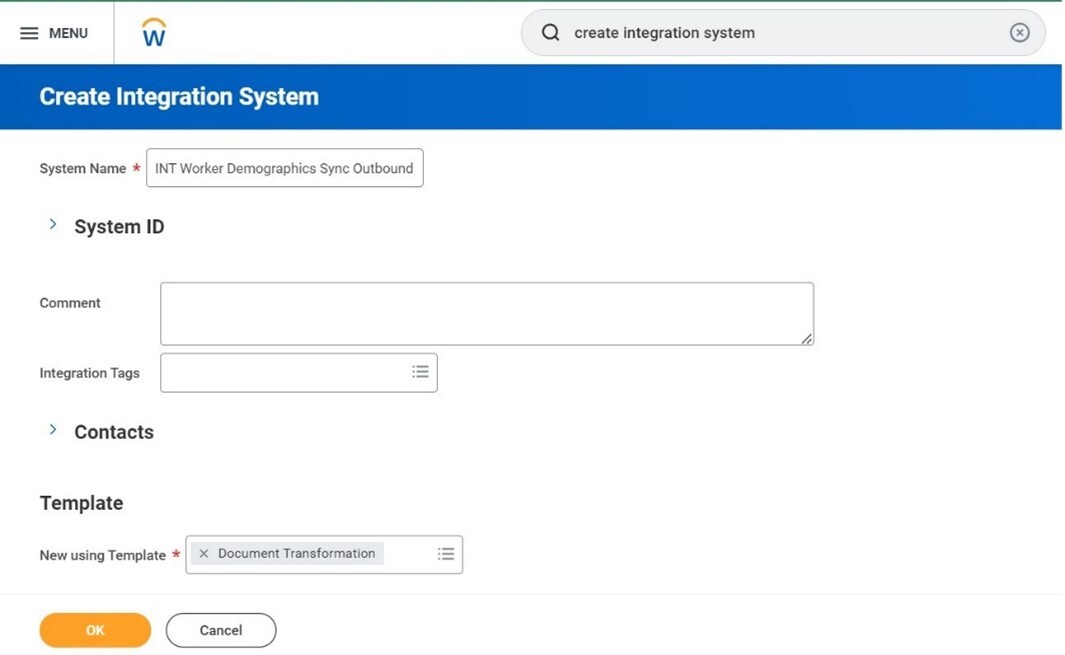Expand the System ID section chevron
The width and height of the screenshot is (1065, 655).
pos(53,225)
